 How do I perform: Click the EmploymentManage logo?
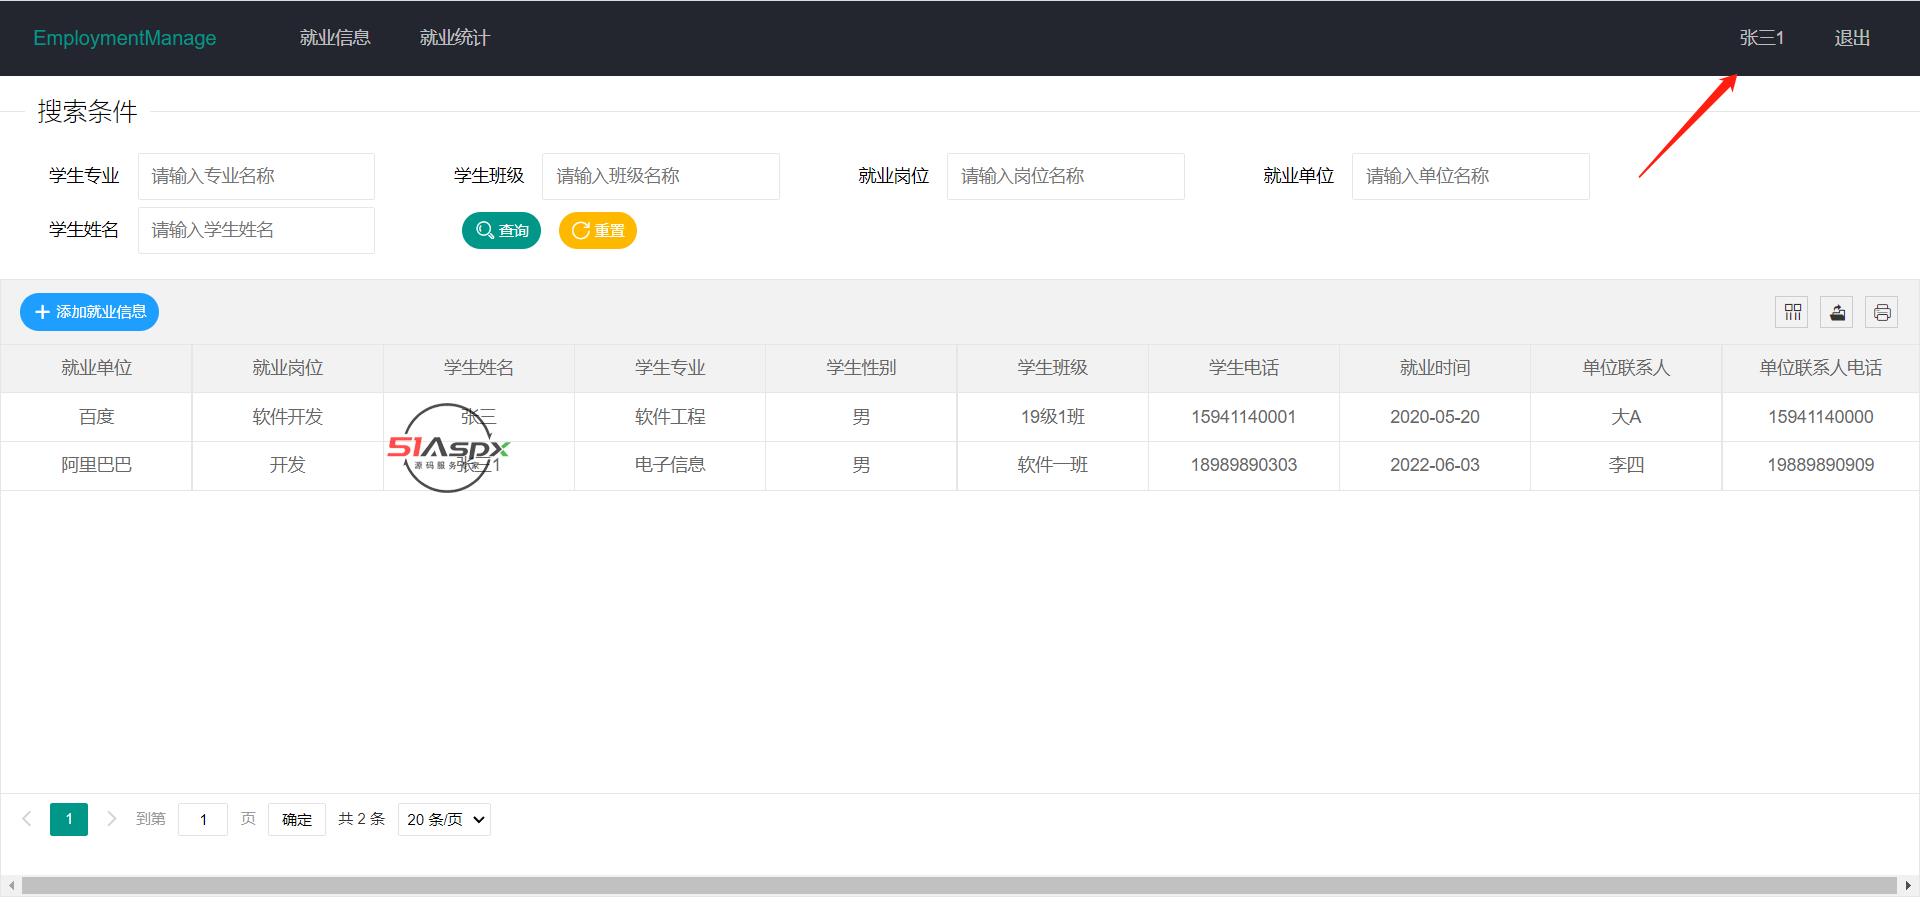(125, 38)
